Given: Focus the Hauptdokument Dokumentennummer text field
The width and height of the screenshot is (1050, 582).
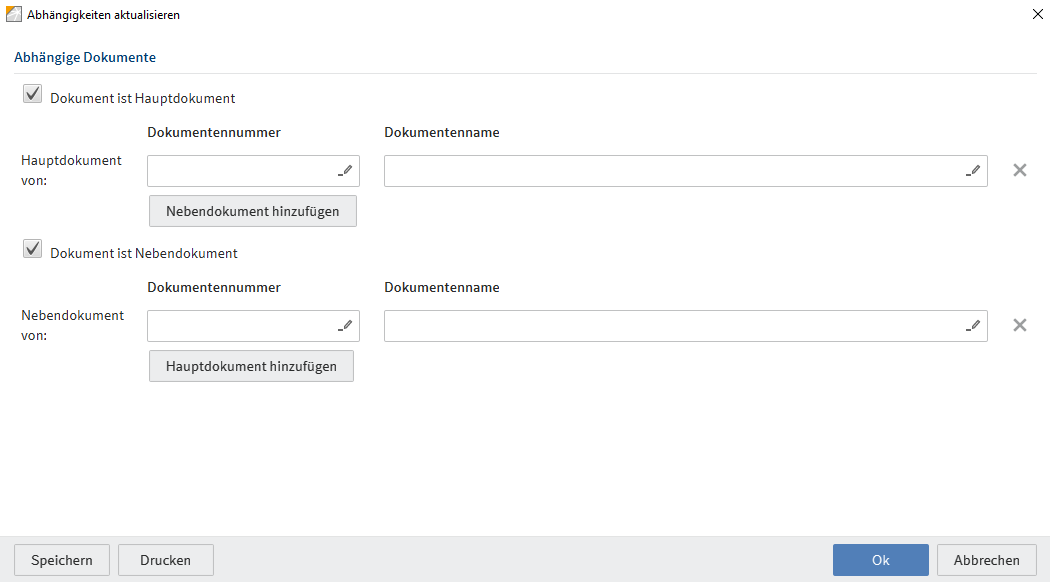Looking at the screenshot, I should (240, 171).
